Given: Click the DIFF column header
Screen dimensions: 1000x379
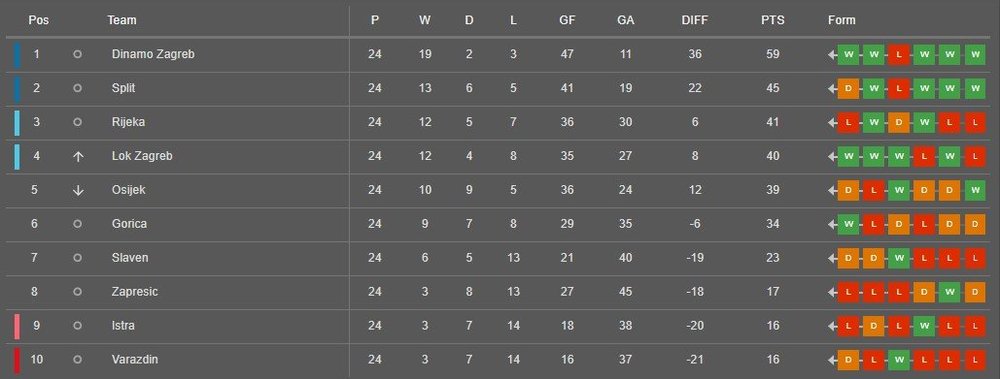Looking at the screenshot, I should click(695, 20).
